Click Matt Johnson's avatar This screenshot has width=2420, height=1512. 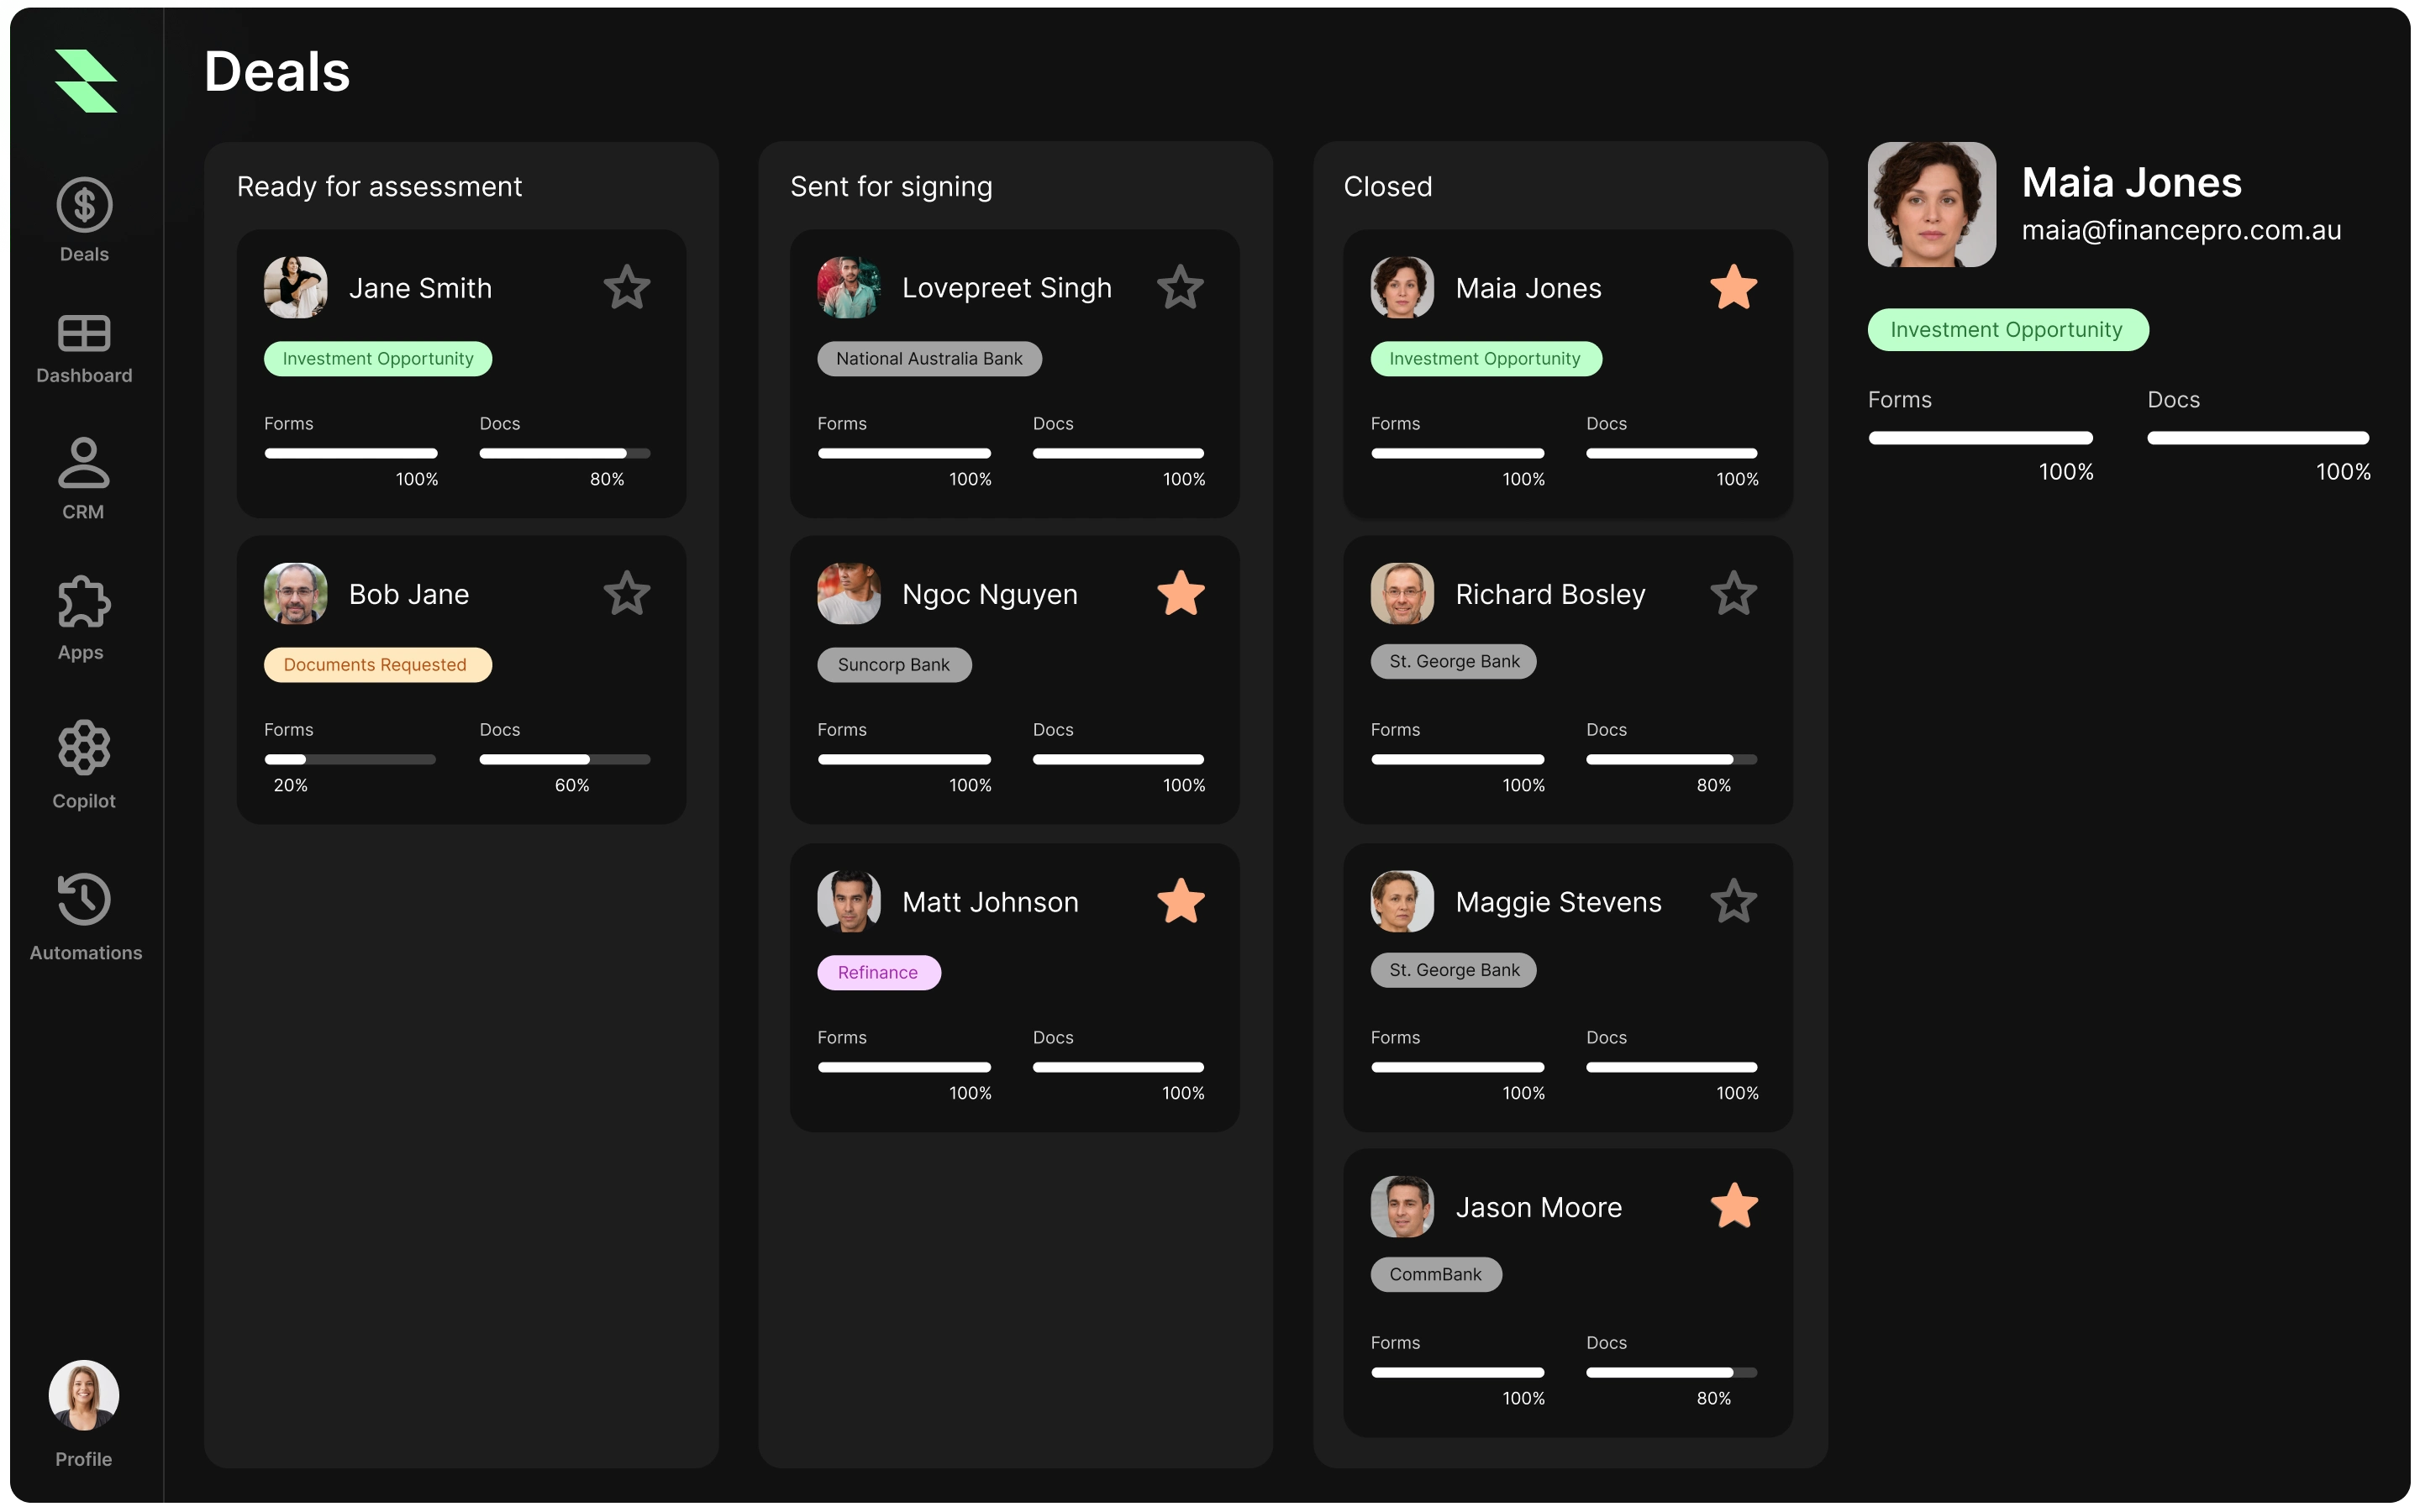tap(848, 901)
